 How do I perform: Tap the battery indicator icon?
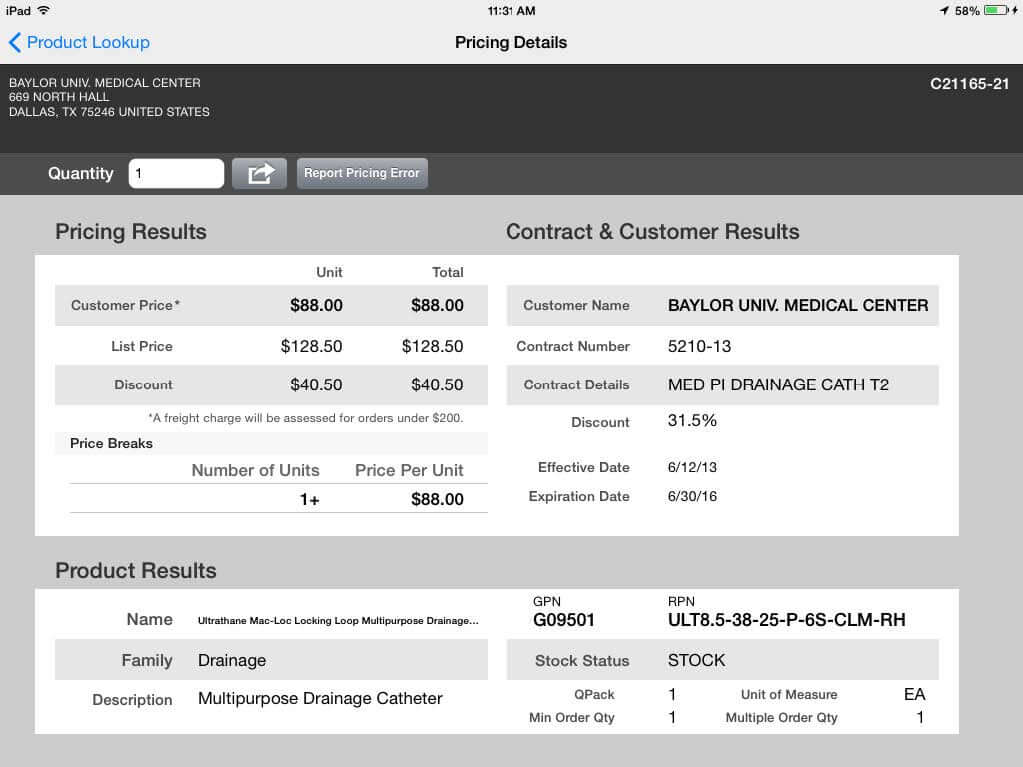(995, 10)
